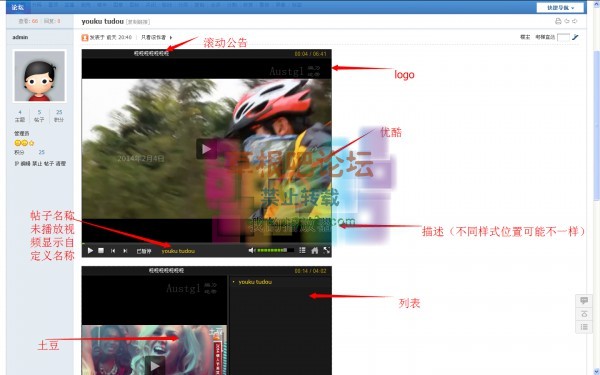Open admin's 主题 count of 4

click(20, 112)
